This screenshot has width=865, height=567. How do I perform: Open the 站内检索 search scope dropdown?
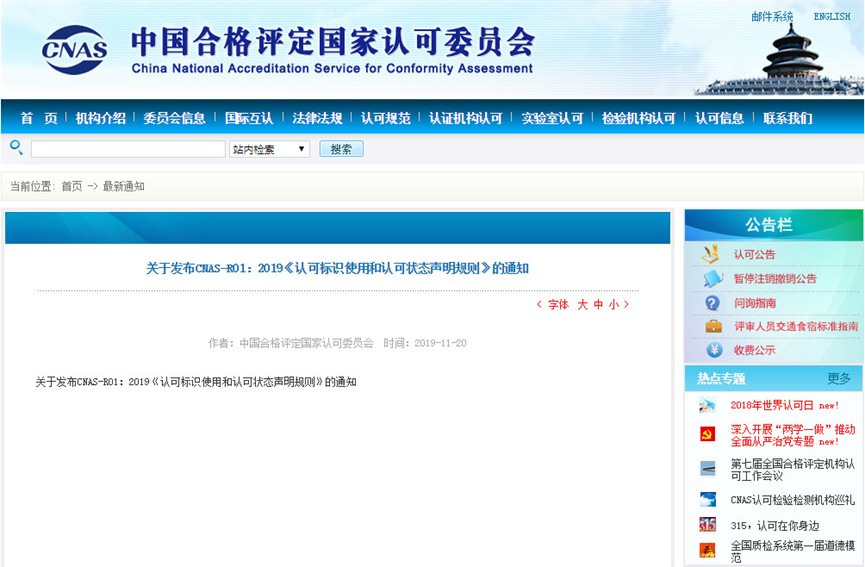(x=269, y=149)
